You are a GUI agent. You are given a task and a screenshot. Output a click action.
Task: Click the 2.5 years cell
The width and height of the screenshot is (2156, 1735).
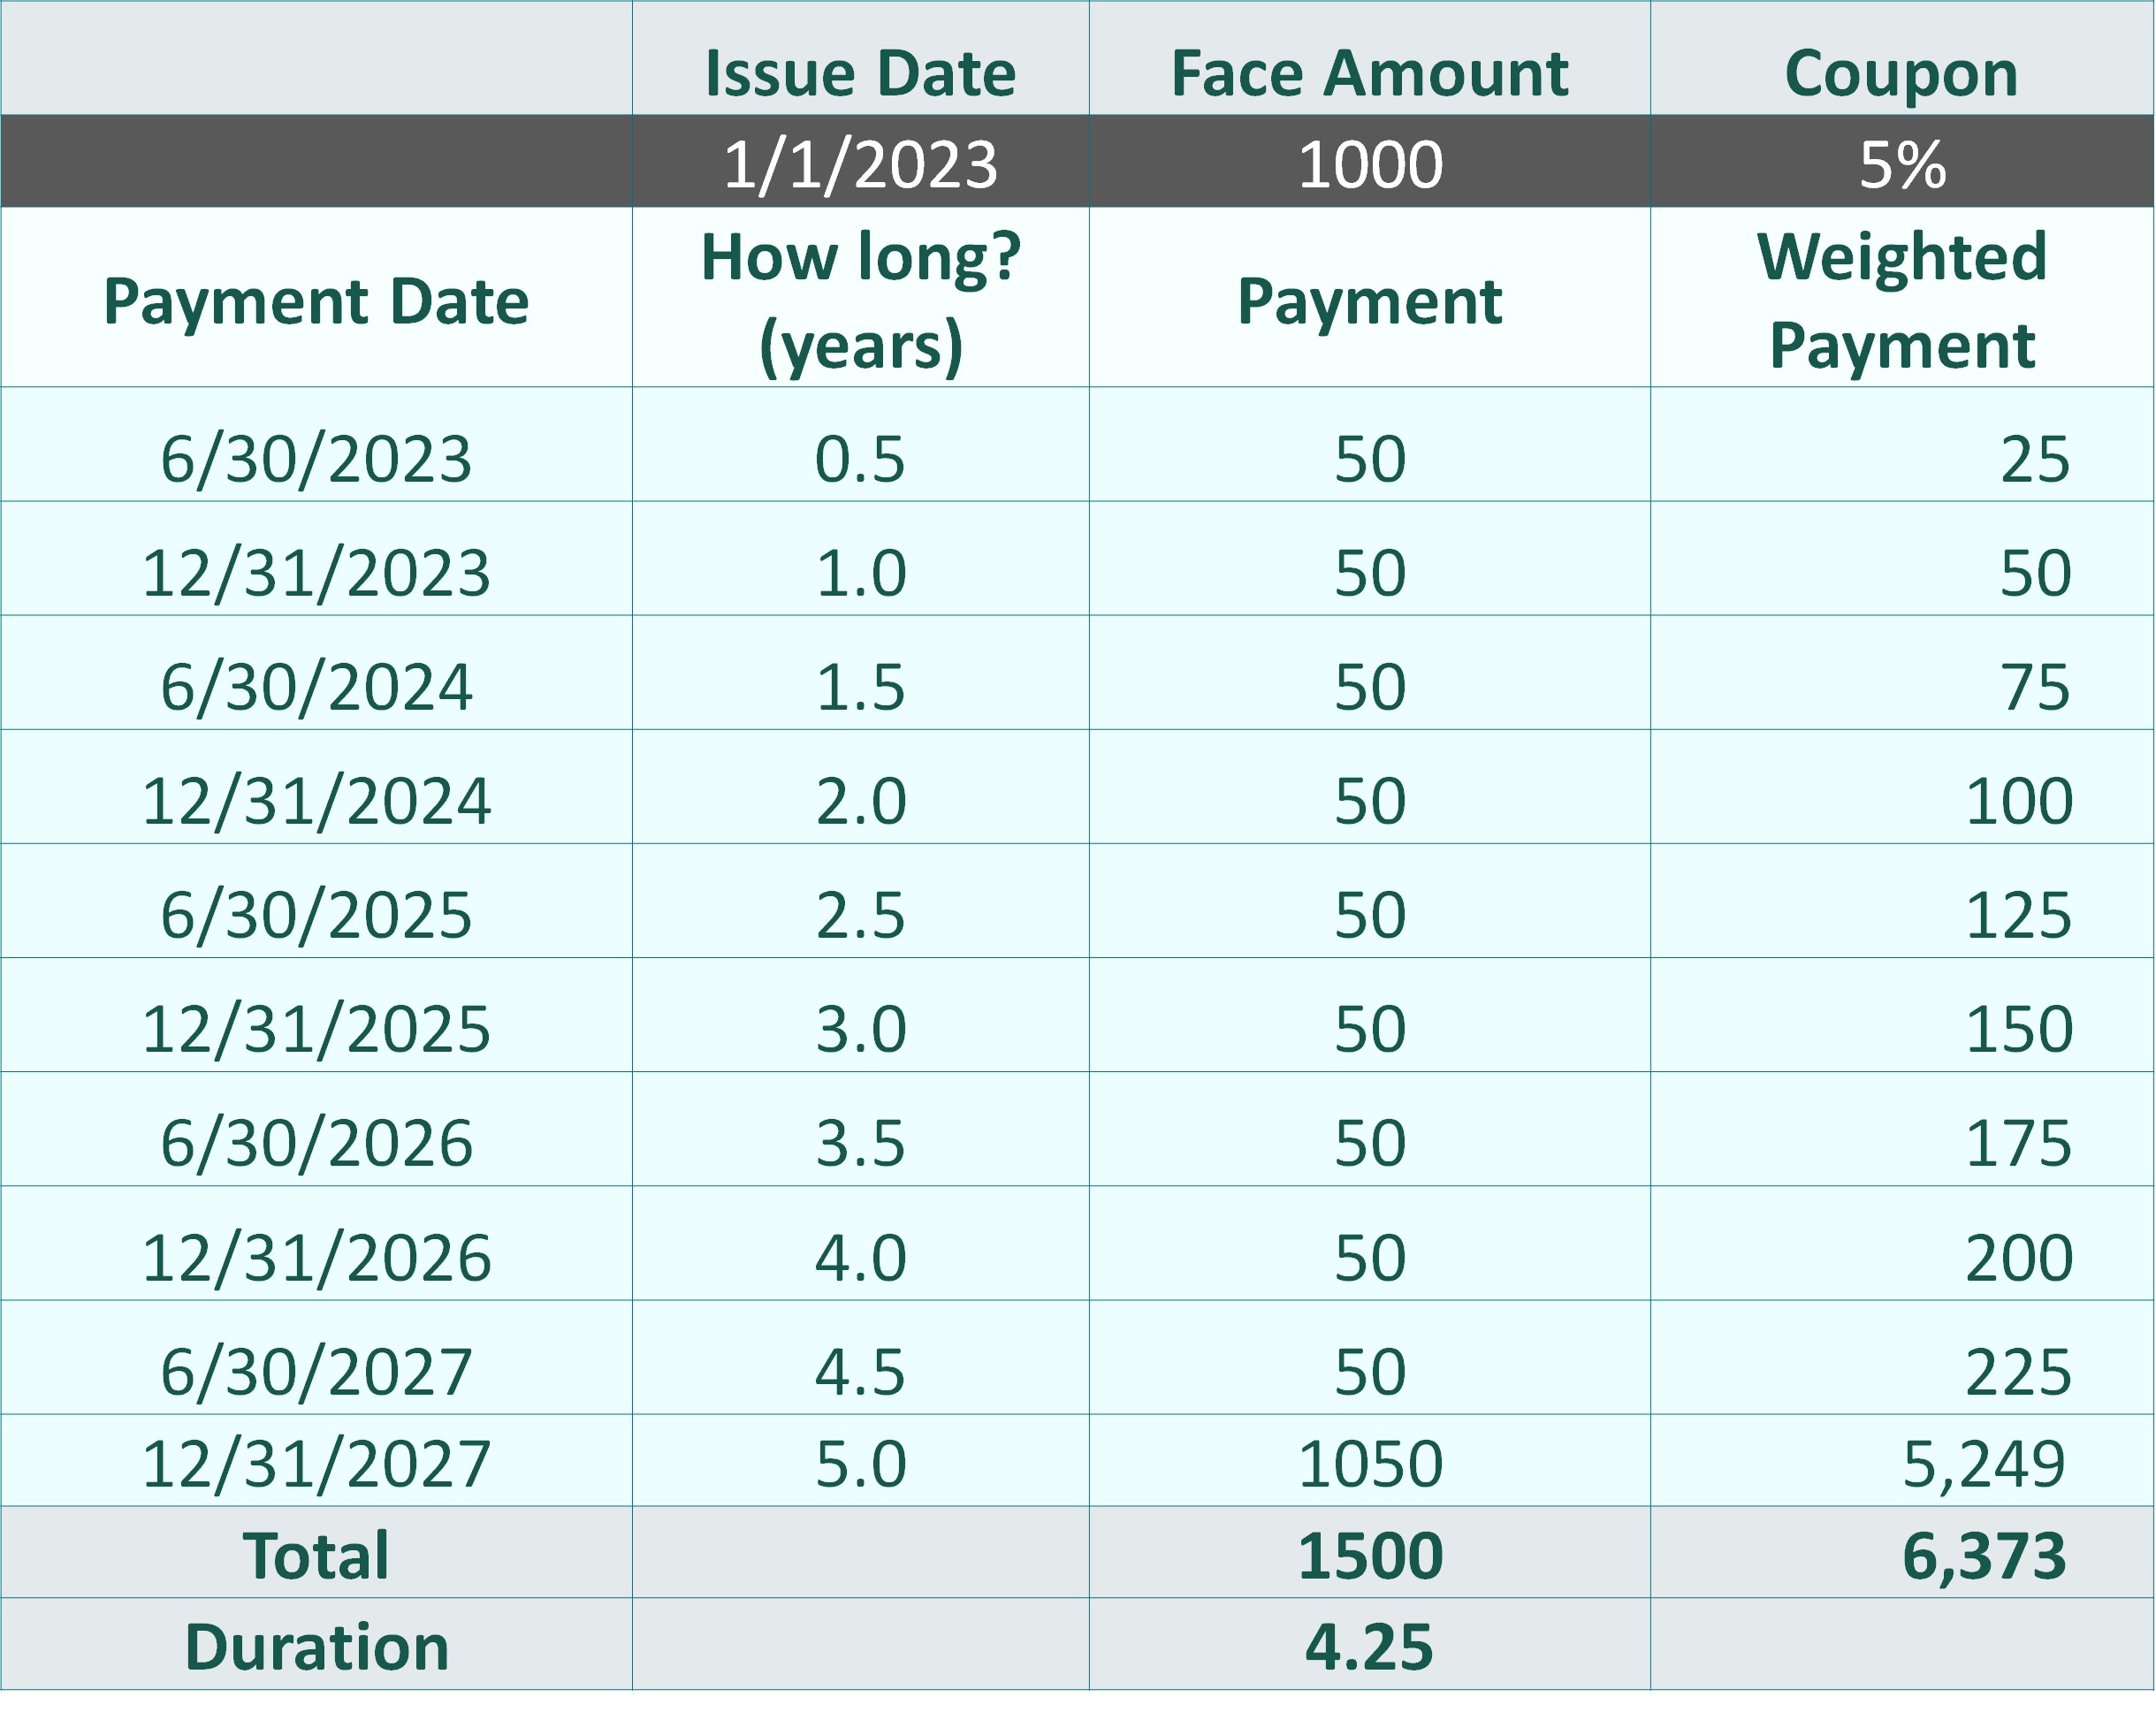point(860,901)
